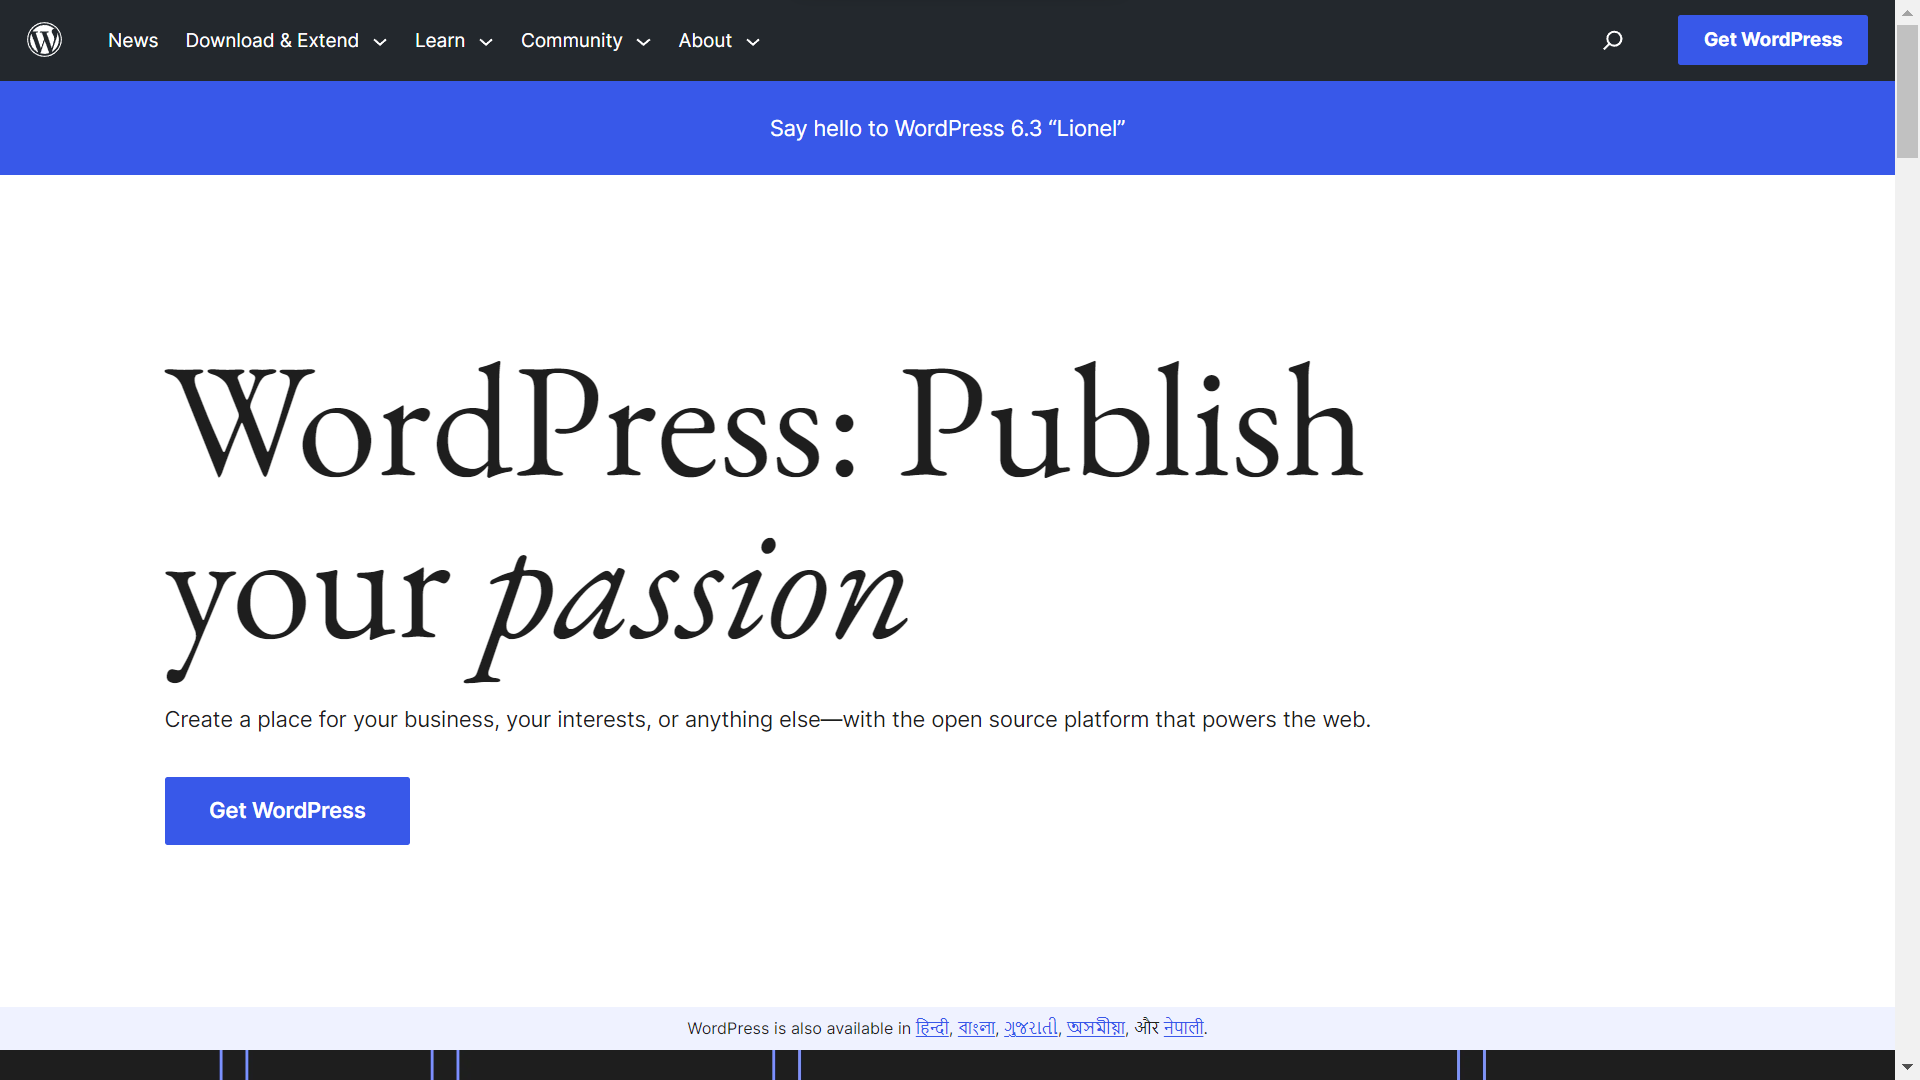Image resolution: width=1920 pixels, height=1080 pixels.
Task: Open the About menu
Action: (705, 40)
